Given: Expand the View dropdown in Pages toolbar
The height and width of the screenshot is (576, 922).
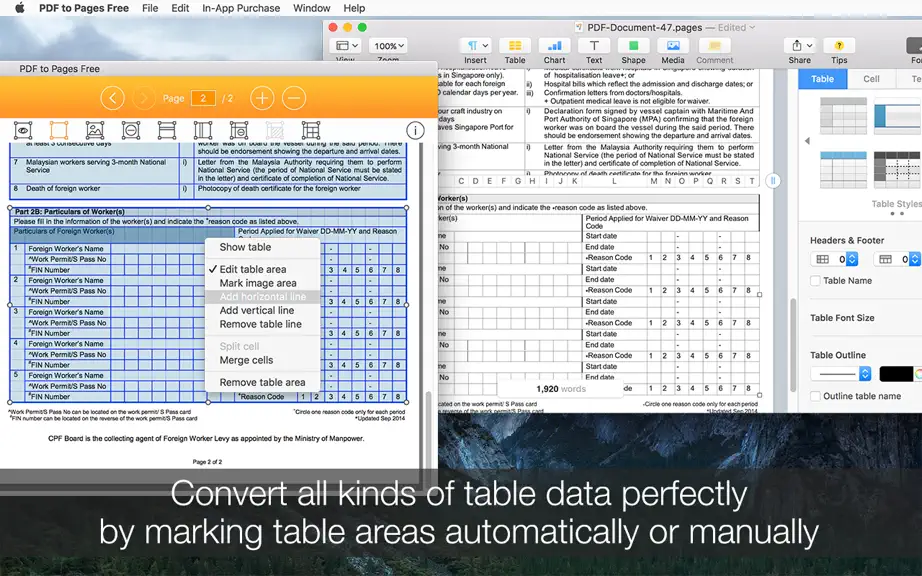Looking at the screenshot, I should pos(345,46).
